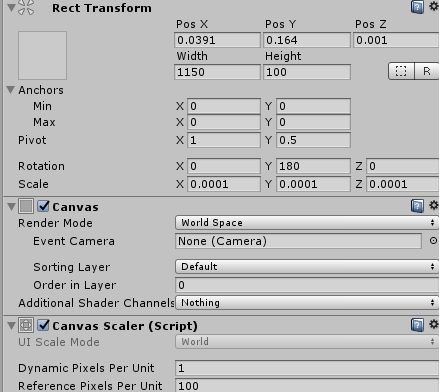Screen dimensions: 439x392
Task: Open the Sorting Layer dropdown
Action: click(x=307, y=267)
